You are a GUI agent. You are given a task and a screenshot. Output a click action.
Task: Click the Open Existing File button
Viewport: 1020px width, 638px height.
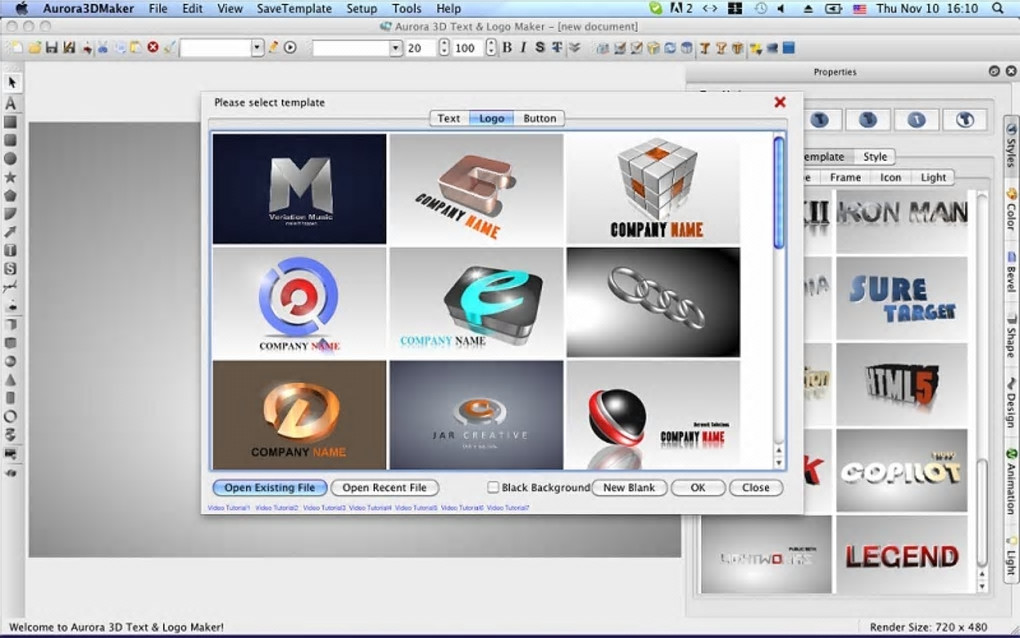pos(269,488)
